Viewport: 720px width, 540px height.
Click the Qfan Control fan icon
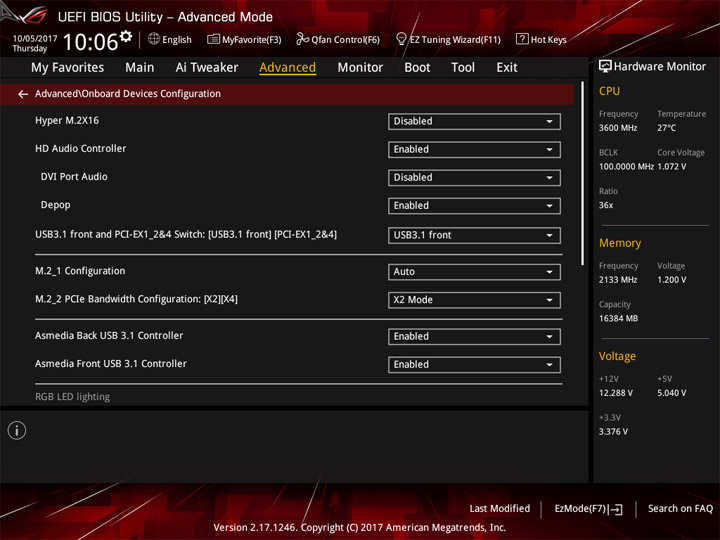tap(302, 39)
